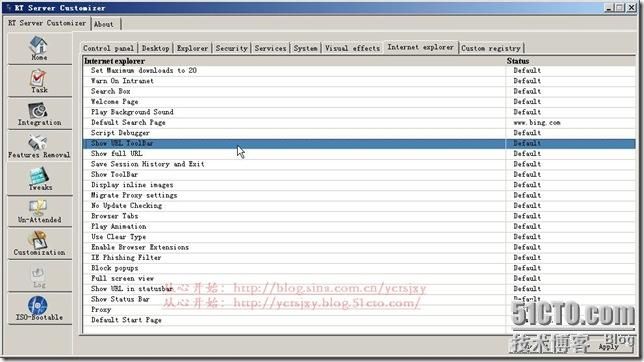Open the Log sidebar icon
Screen dimensions: 644x362
(39, 276)
